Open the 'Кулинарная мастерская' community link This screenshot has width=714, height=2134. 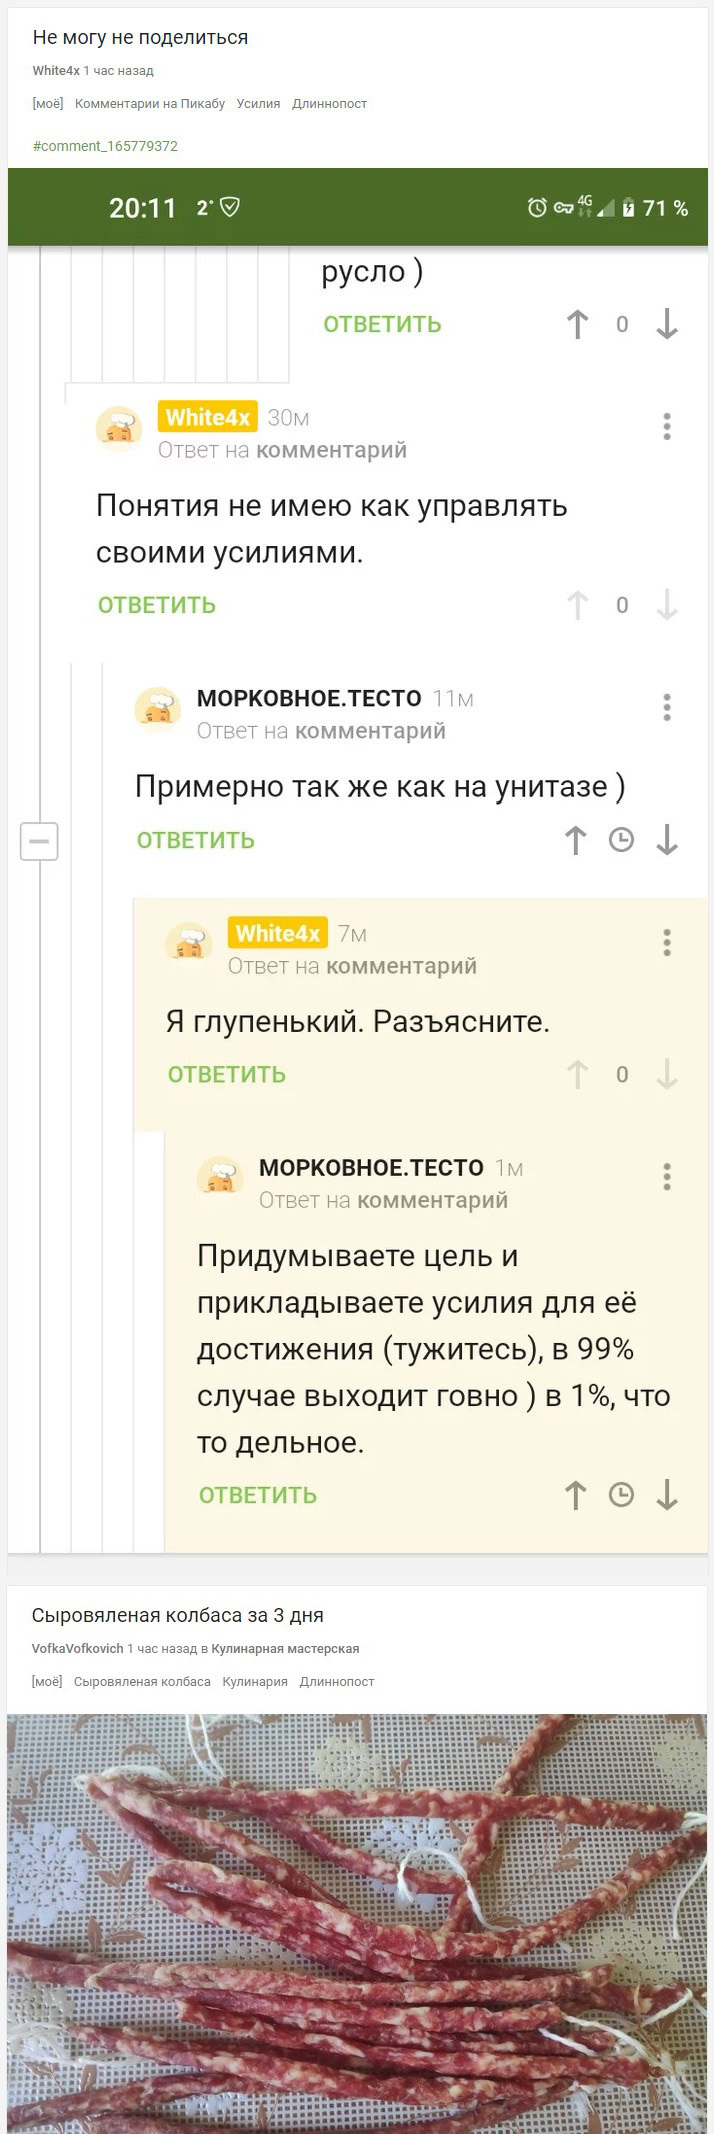(x=285, y=1649)
